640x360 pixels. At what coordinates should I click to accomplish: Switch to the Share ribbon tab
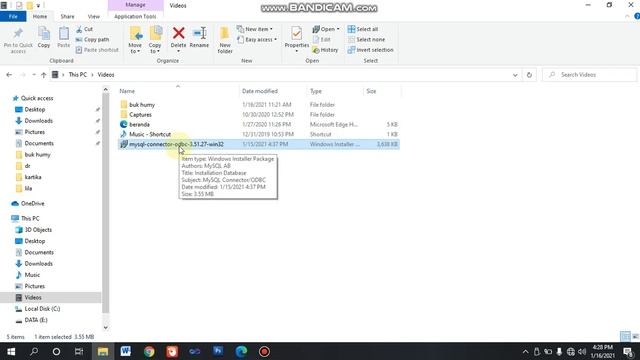pyautogui.click(x=67, y=16)
